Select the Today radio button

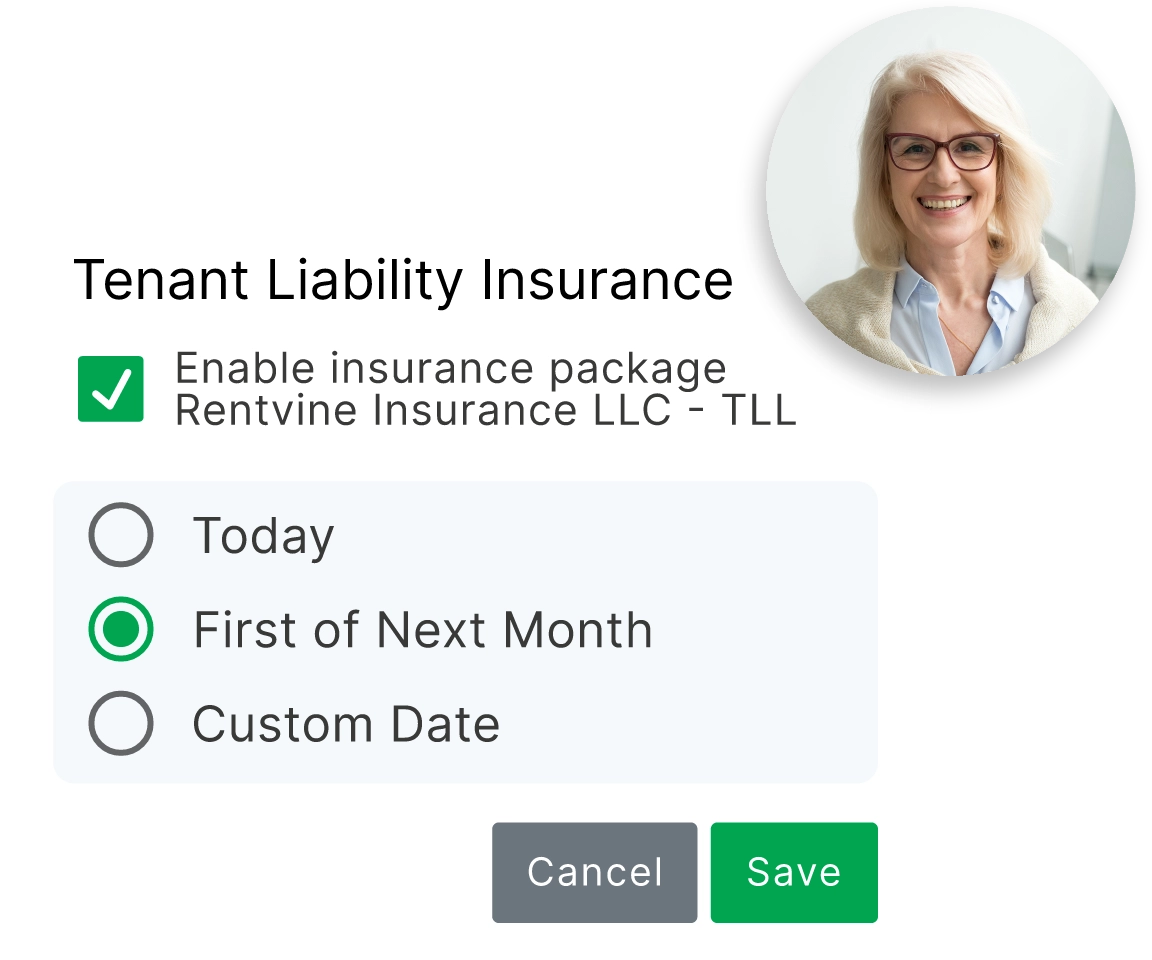pos(120,536)
